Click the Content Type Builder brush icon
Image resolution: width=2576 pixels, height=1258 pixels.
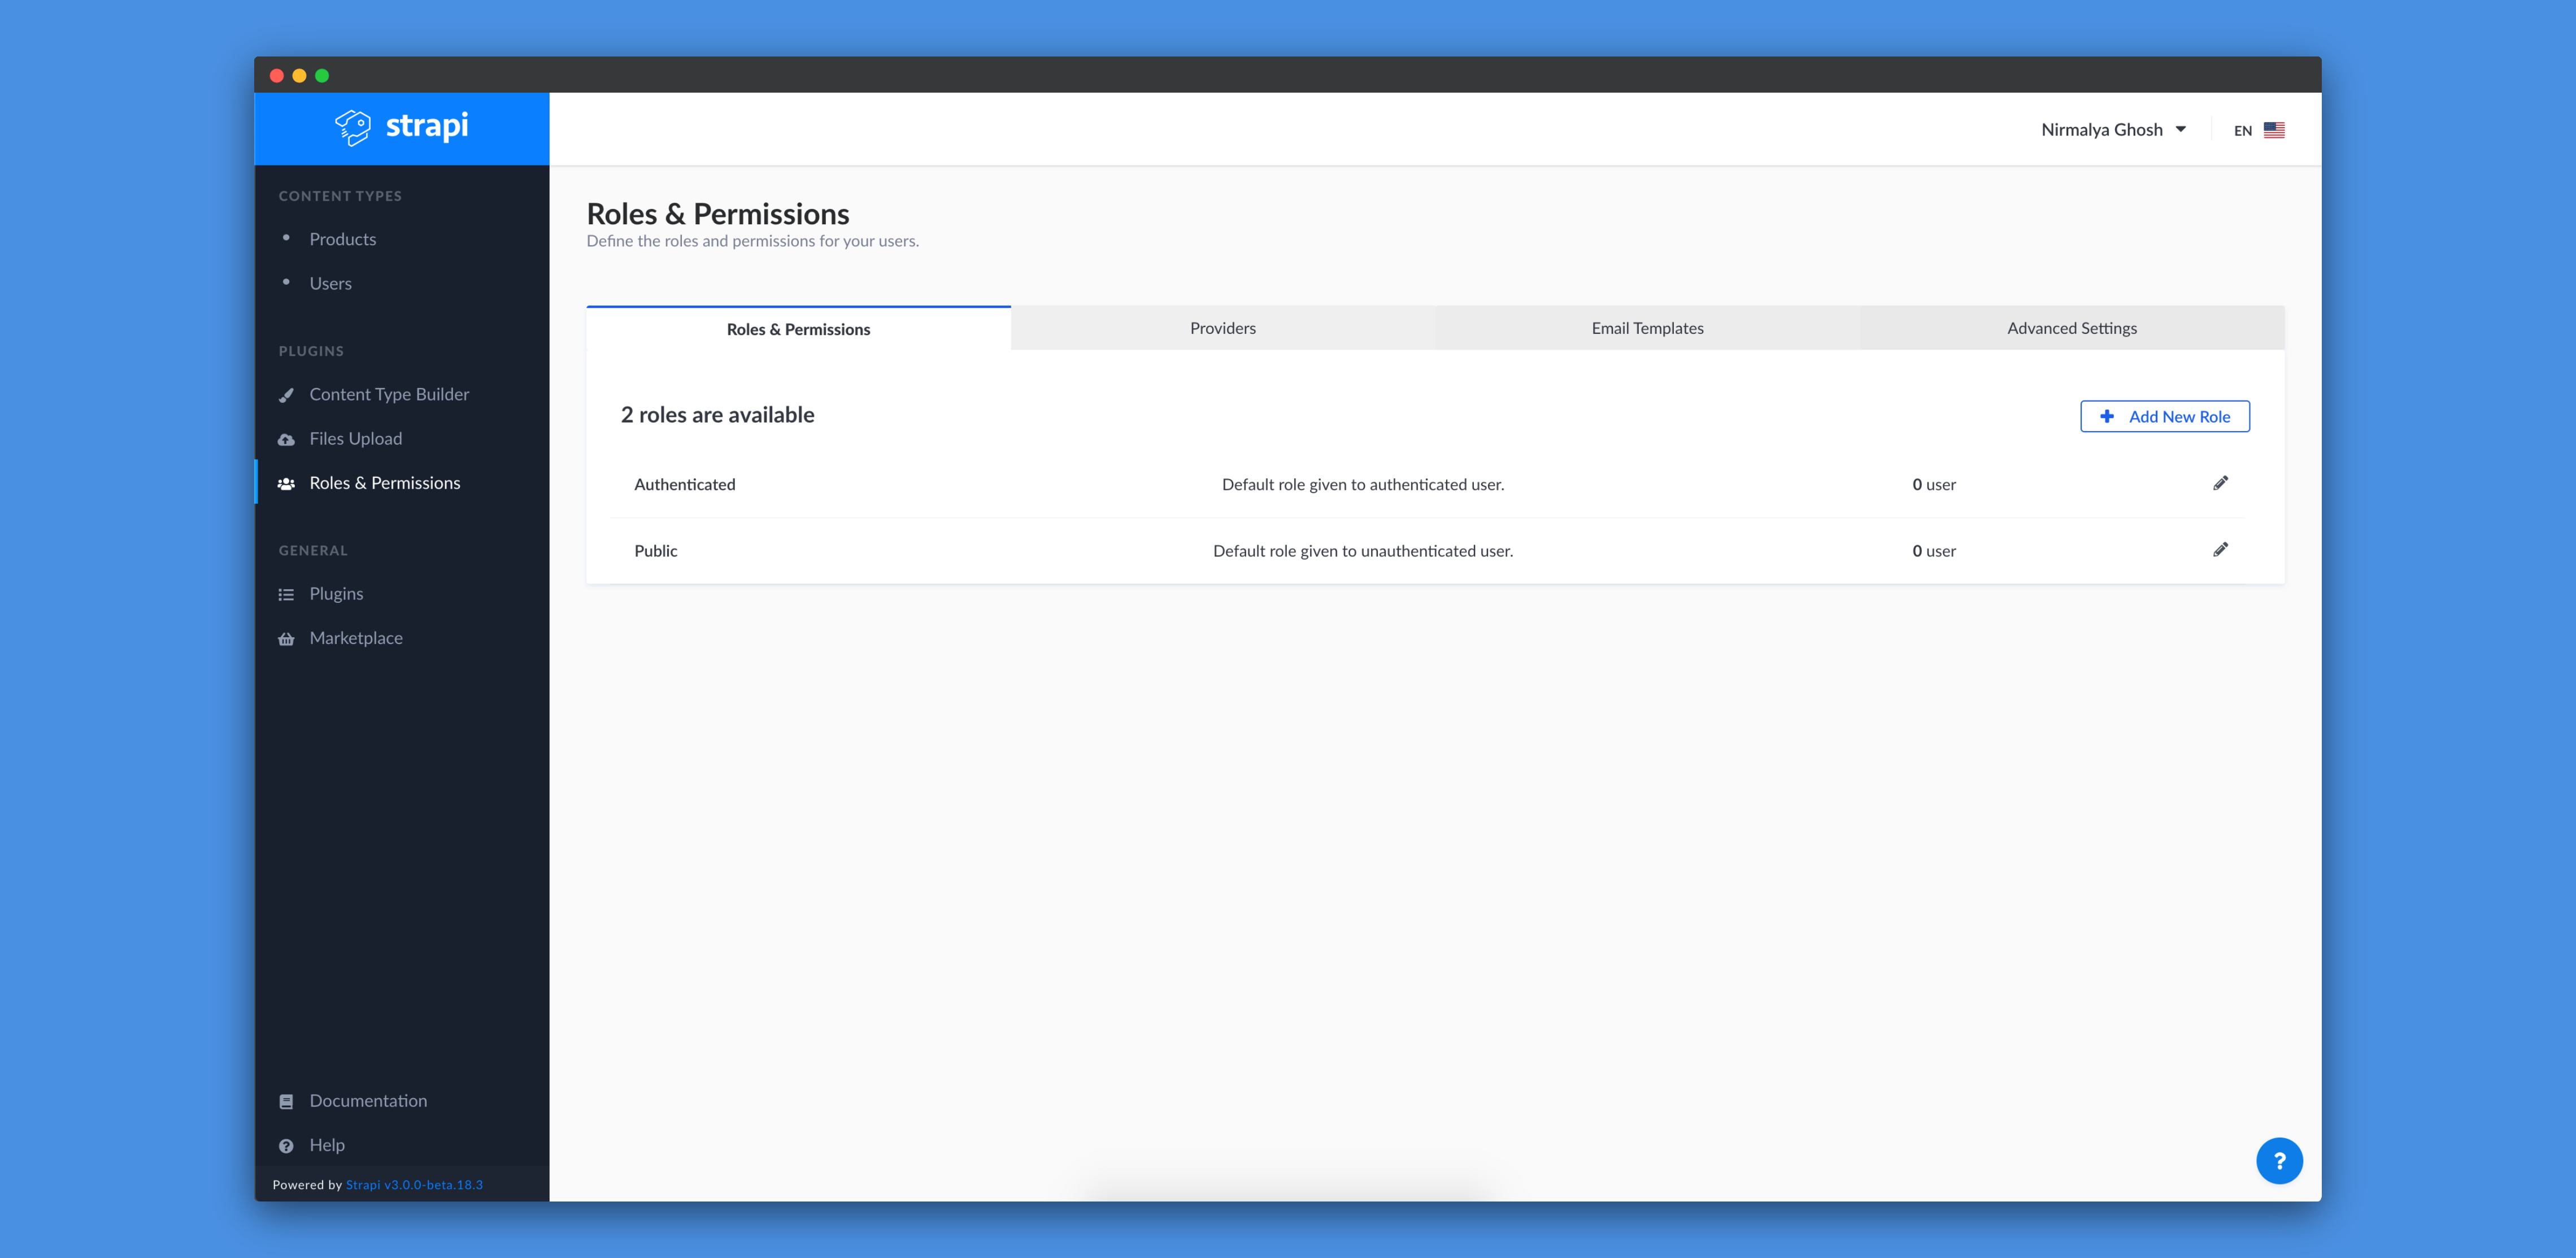(286, 395)
